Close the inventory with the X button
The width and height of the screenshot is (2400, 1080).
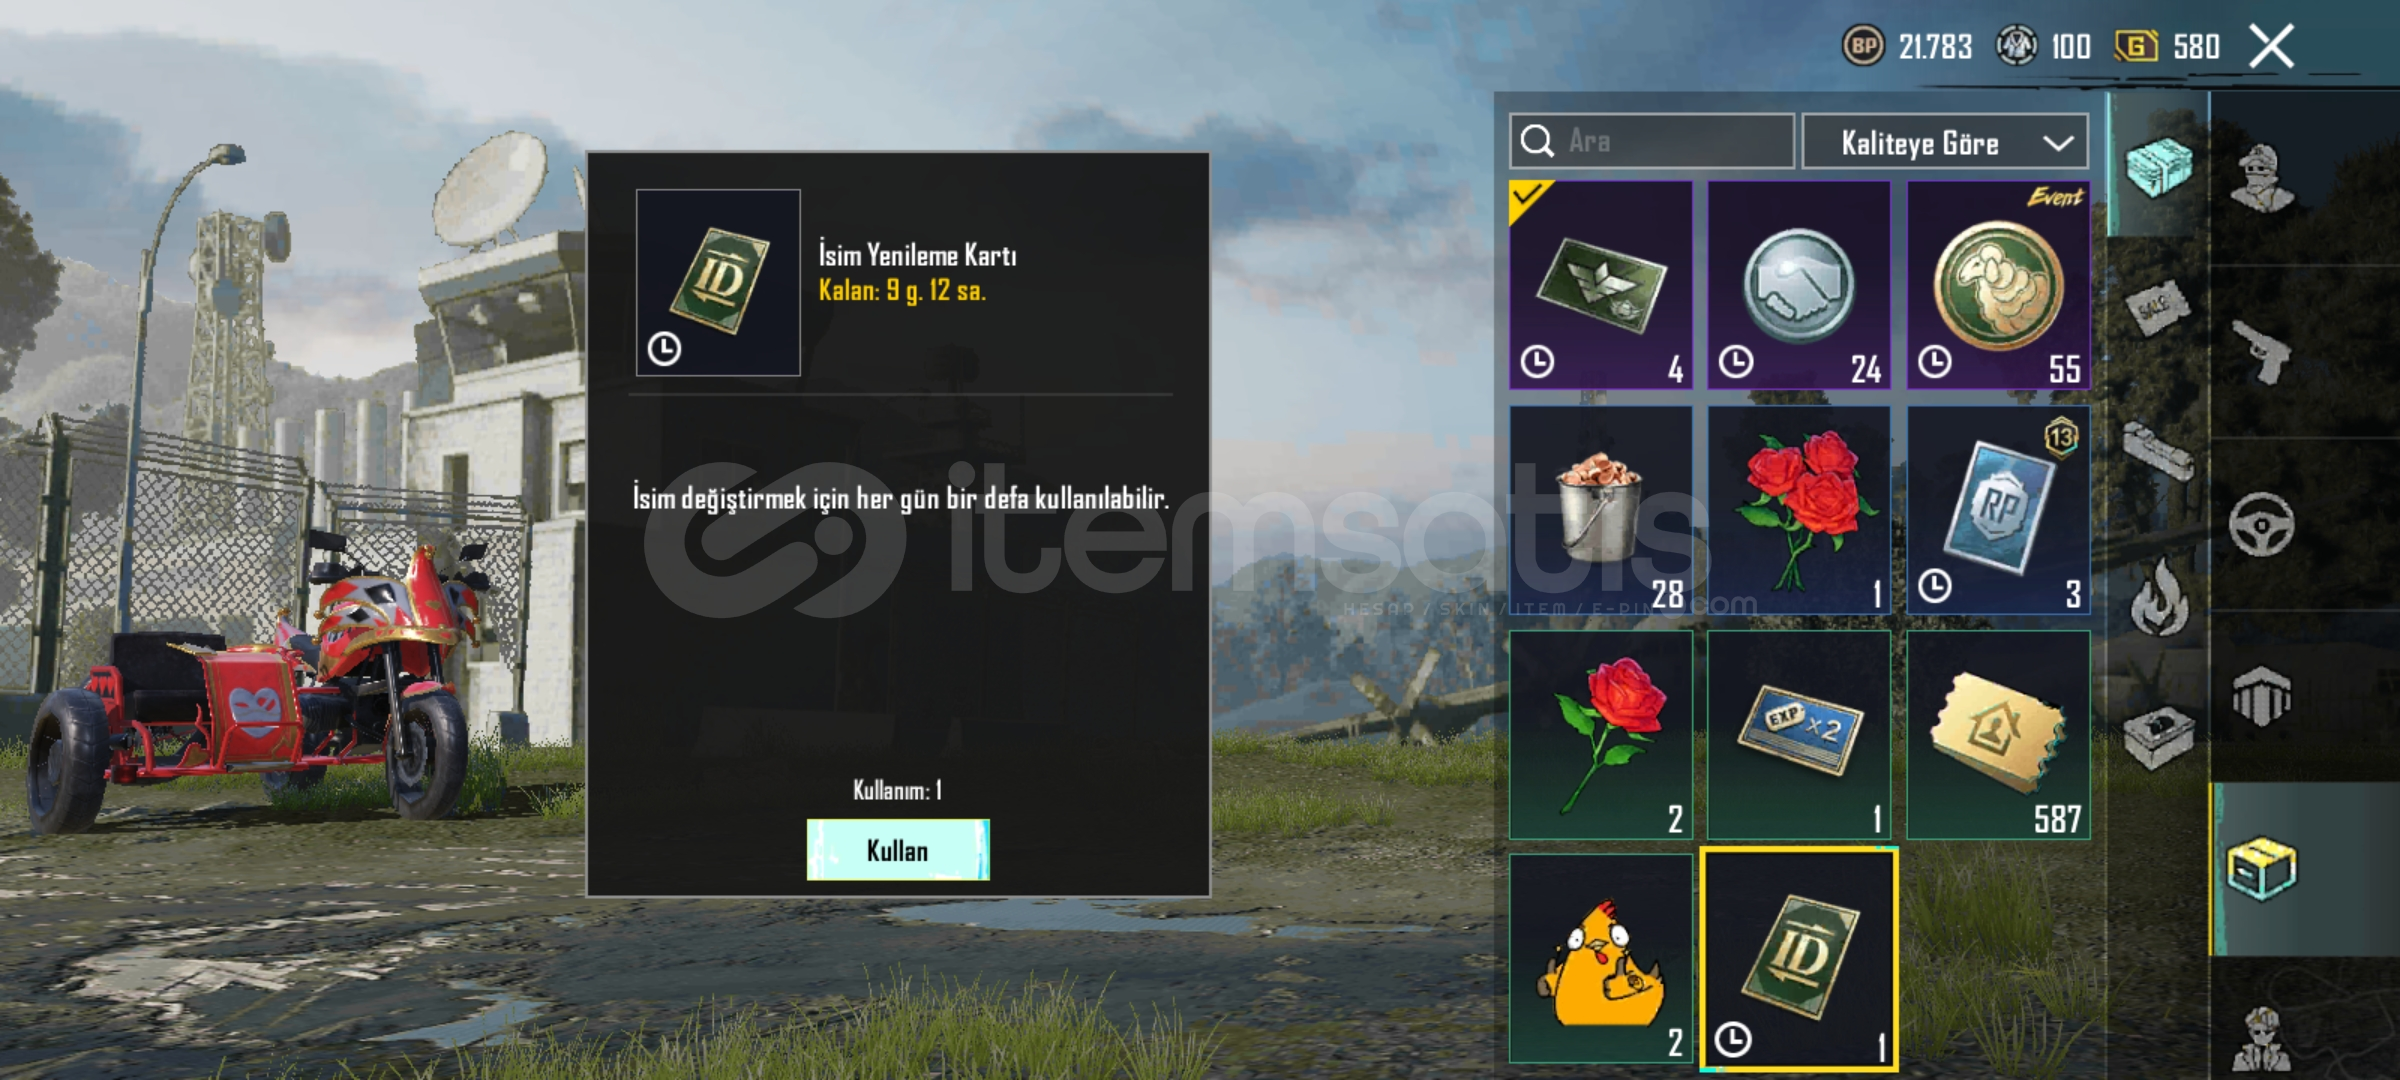point(2271,46)
